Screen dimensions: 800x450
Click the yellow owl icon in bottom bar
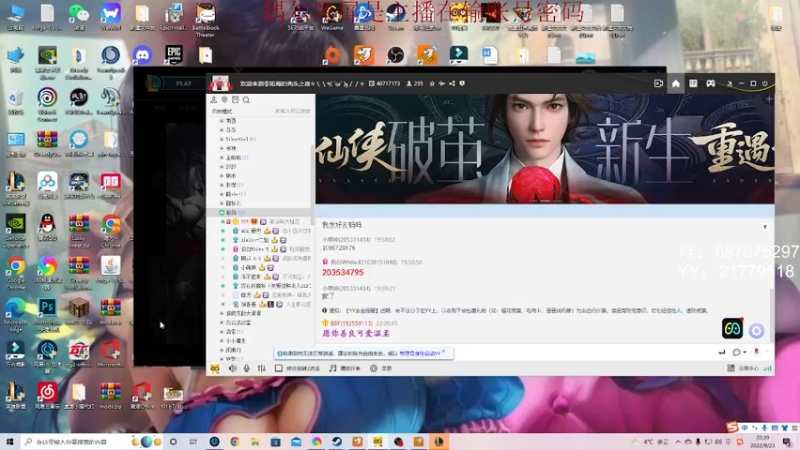pos(215,368)
